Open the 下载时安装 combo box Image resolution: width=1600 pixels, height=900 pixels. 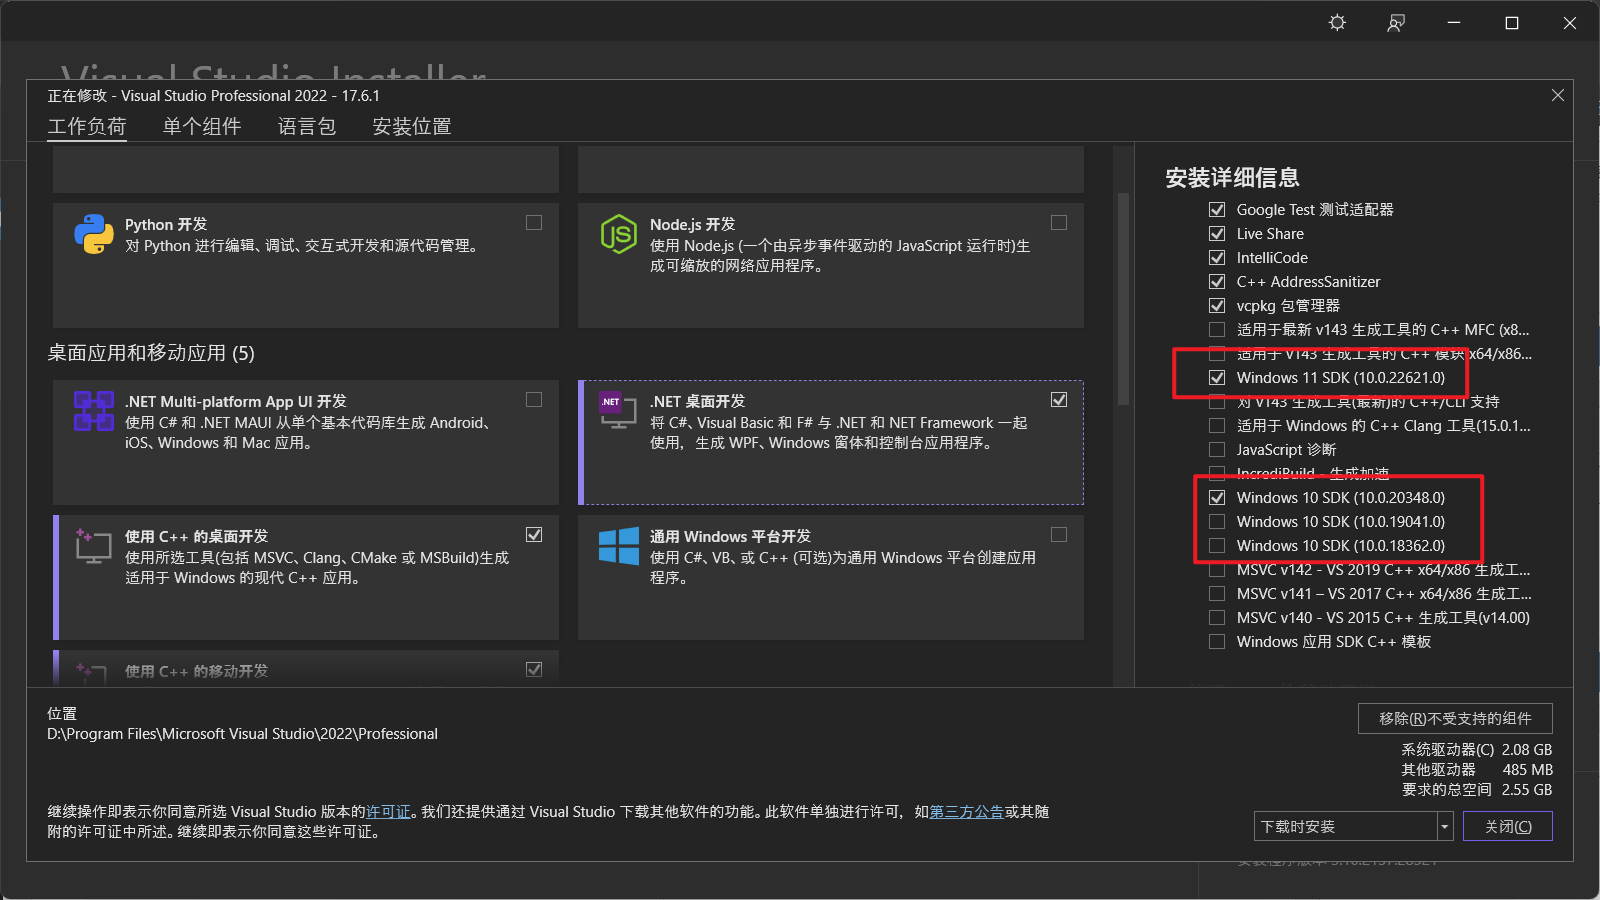(1345, 827)
